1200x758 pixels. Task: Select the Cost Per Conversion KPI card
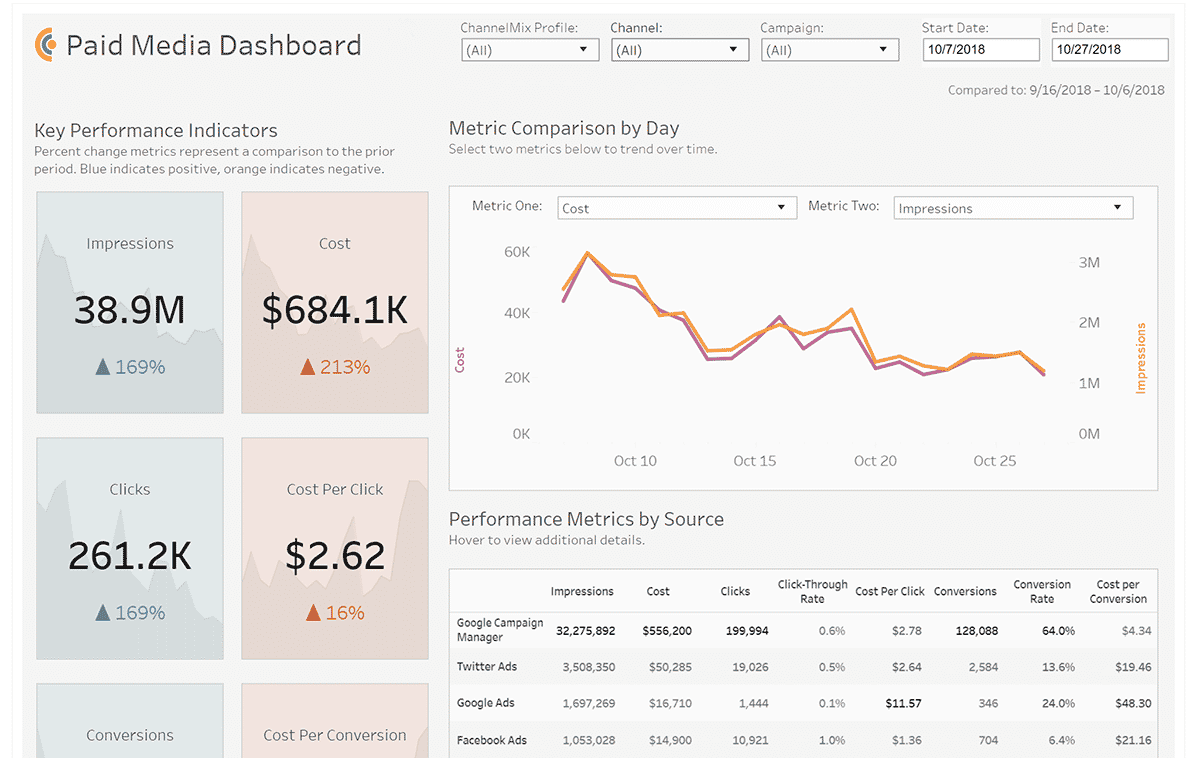click(335, 721)
